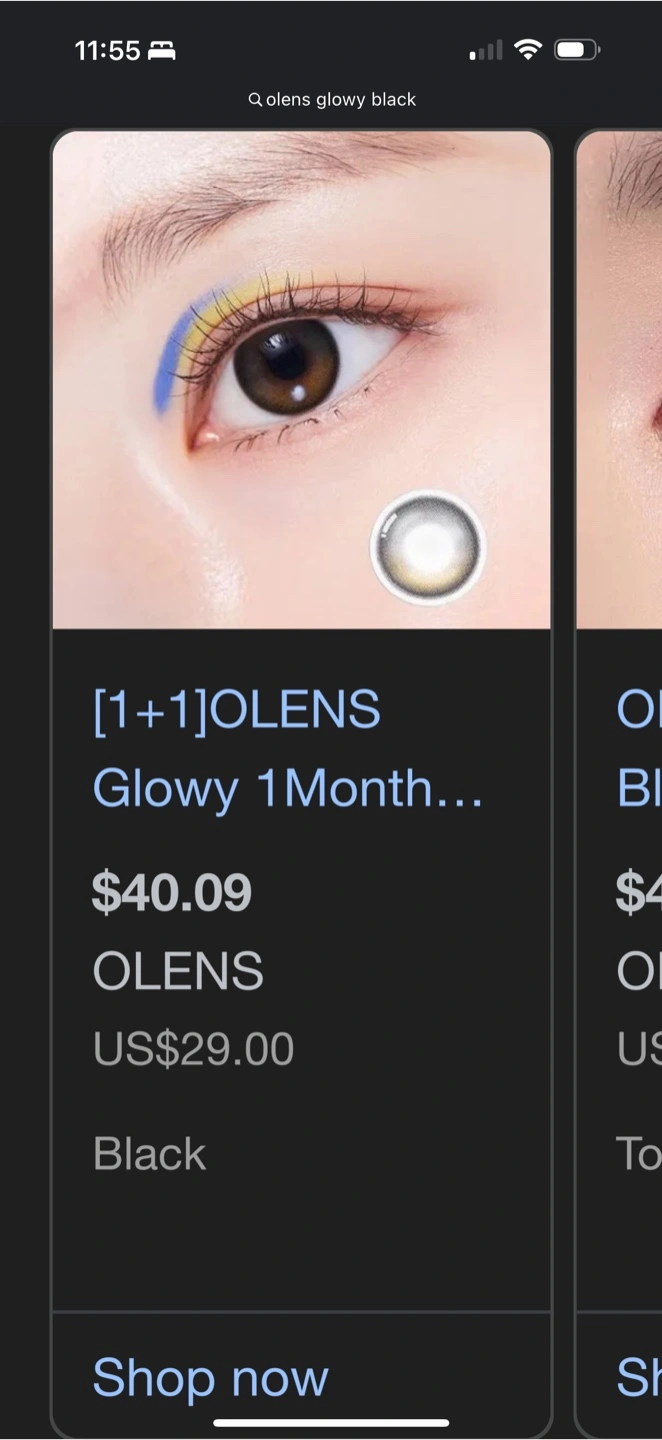Tap the white home indicator bar
This screenshot has width=662, height=1440.
(x=331, y=1423)
